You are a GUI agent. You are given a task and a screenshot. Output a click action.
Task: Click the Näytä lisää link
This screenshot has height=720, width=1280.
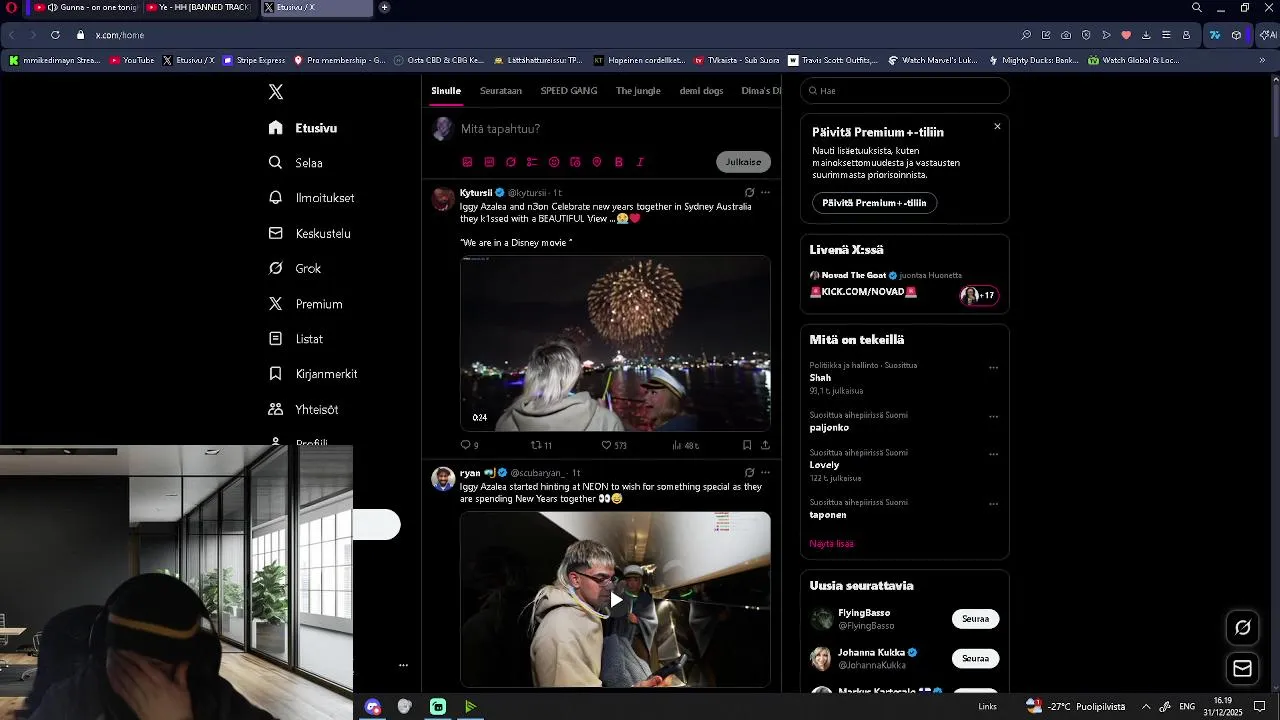831,544
